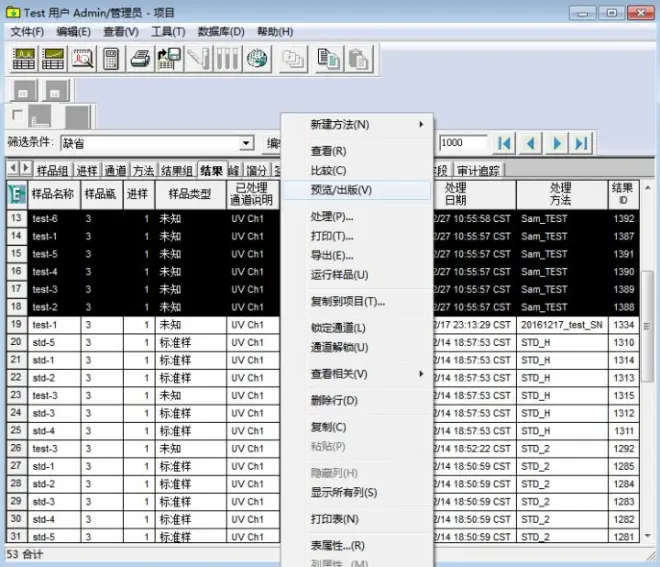Switch to the 结果组 tab
The image size is (660, 567).
click(176, 170)
